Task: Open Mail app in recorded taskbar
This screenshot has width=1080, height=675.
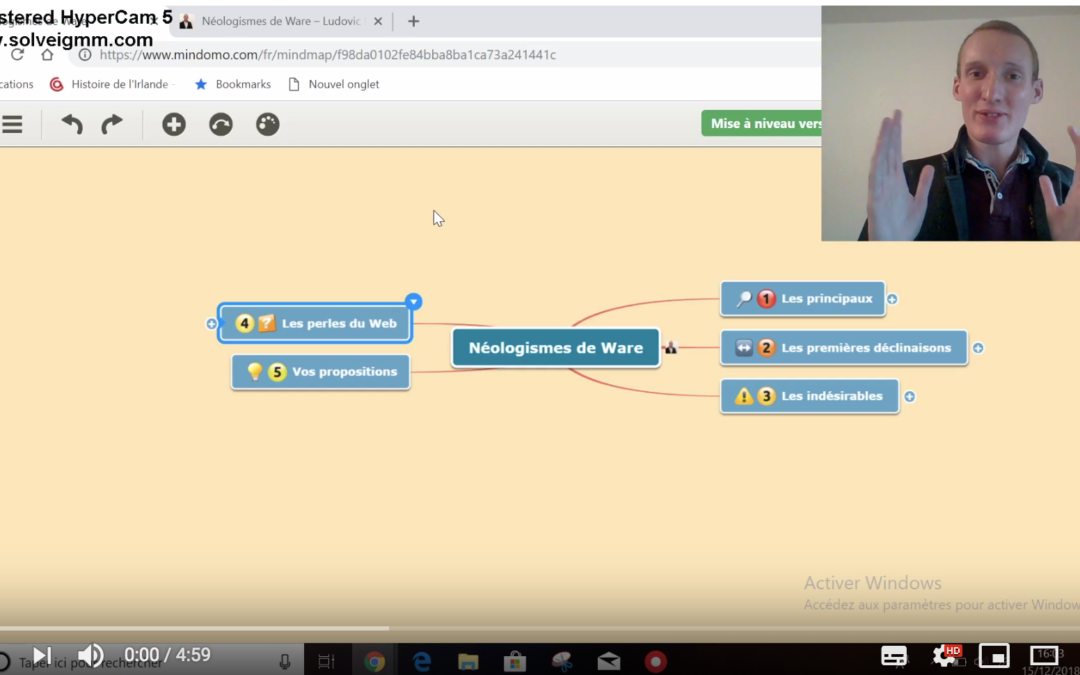Action: tap(609, 662)
